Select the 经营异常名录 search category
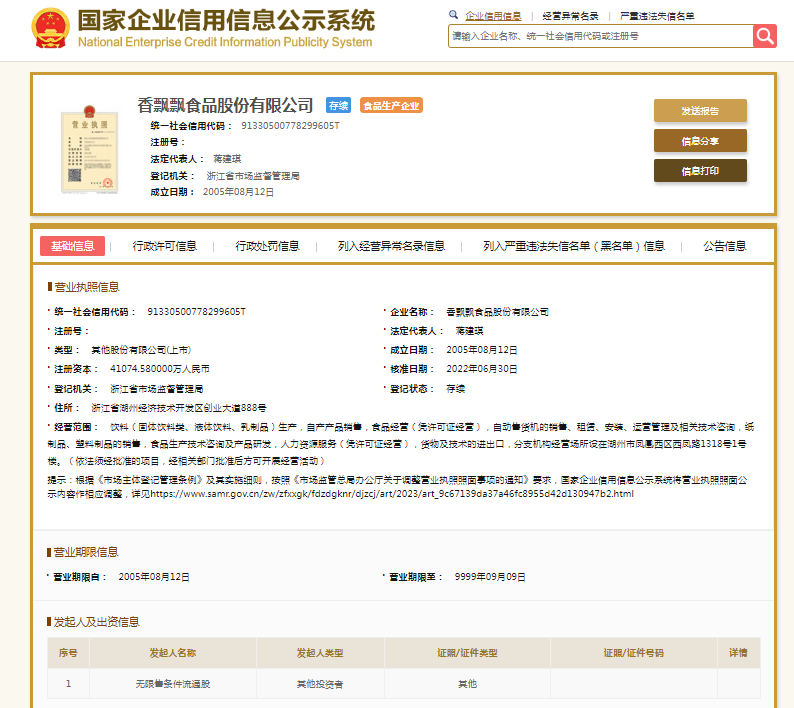This screenshot has height=708, width=794. [x=570, y=16]
